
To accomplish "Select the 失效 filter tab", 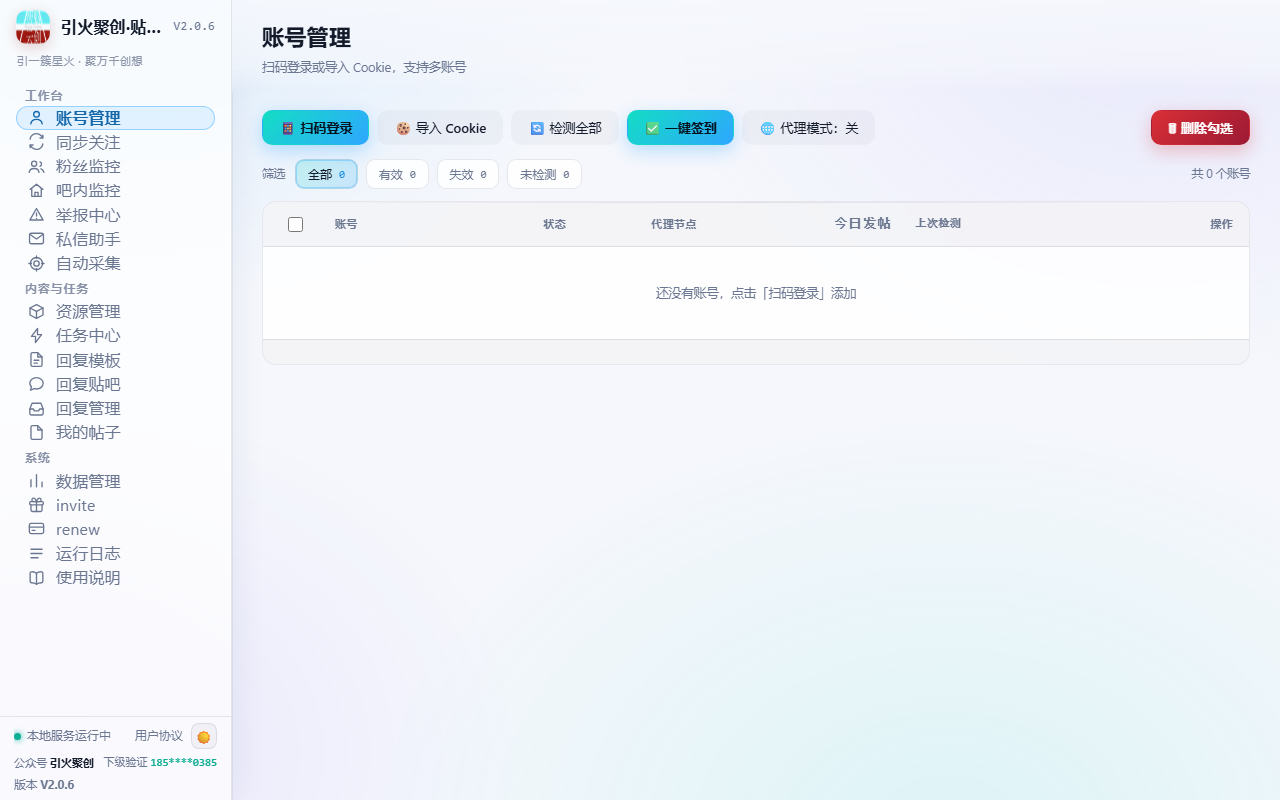I will click(x=467, y=174).
